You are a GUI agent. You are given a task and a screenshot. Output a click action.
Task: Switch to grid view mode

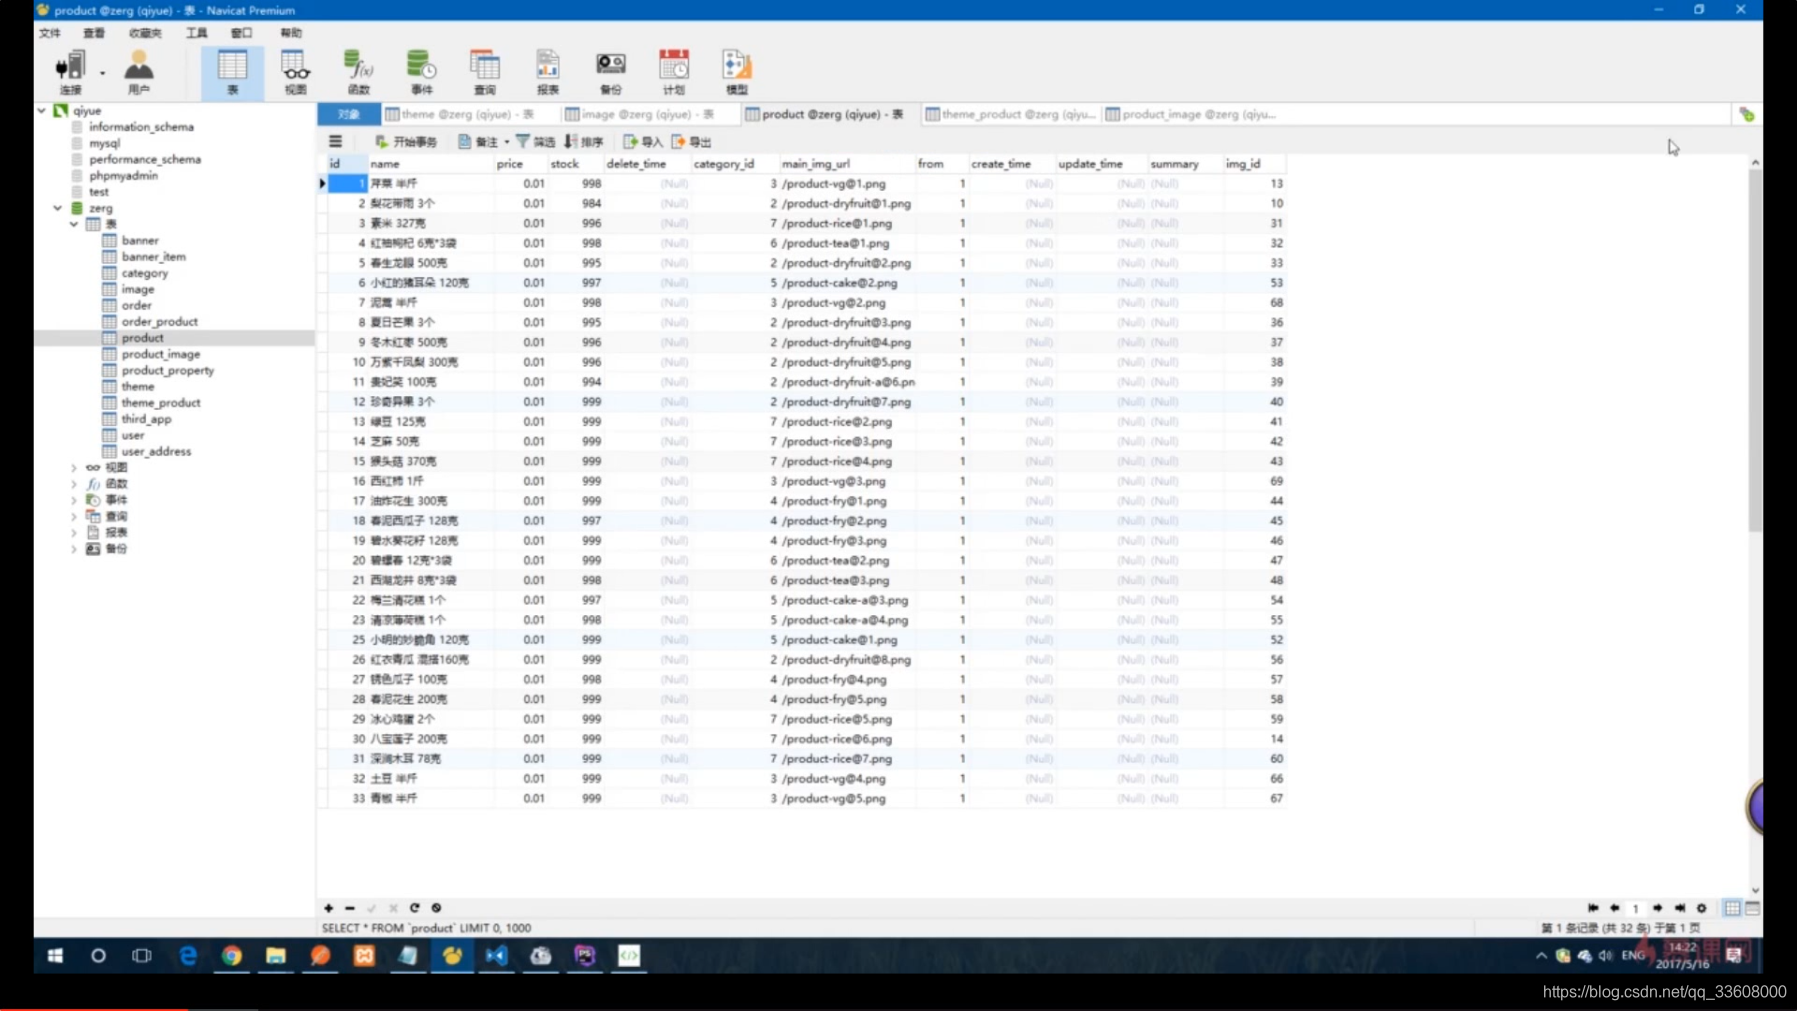tap(1732, 908)
